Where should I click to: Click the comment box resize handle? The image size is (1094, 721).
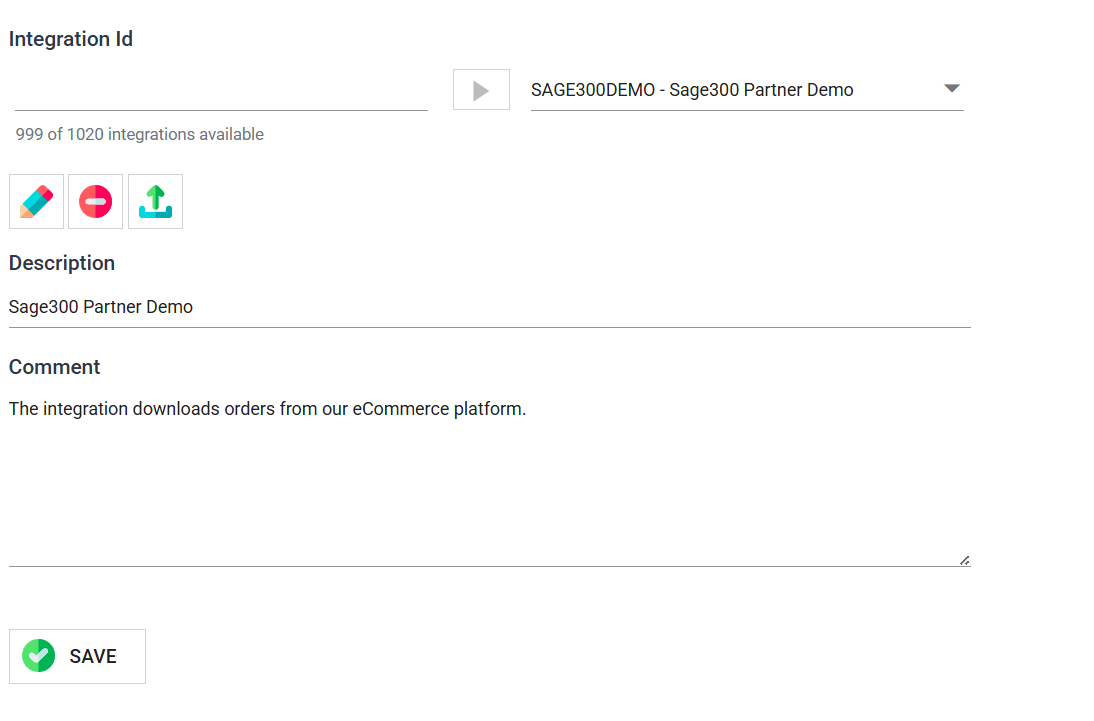coord(964,560)
